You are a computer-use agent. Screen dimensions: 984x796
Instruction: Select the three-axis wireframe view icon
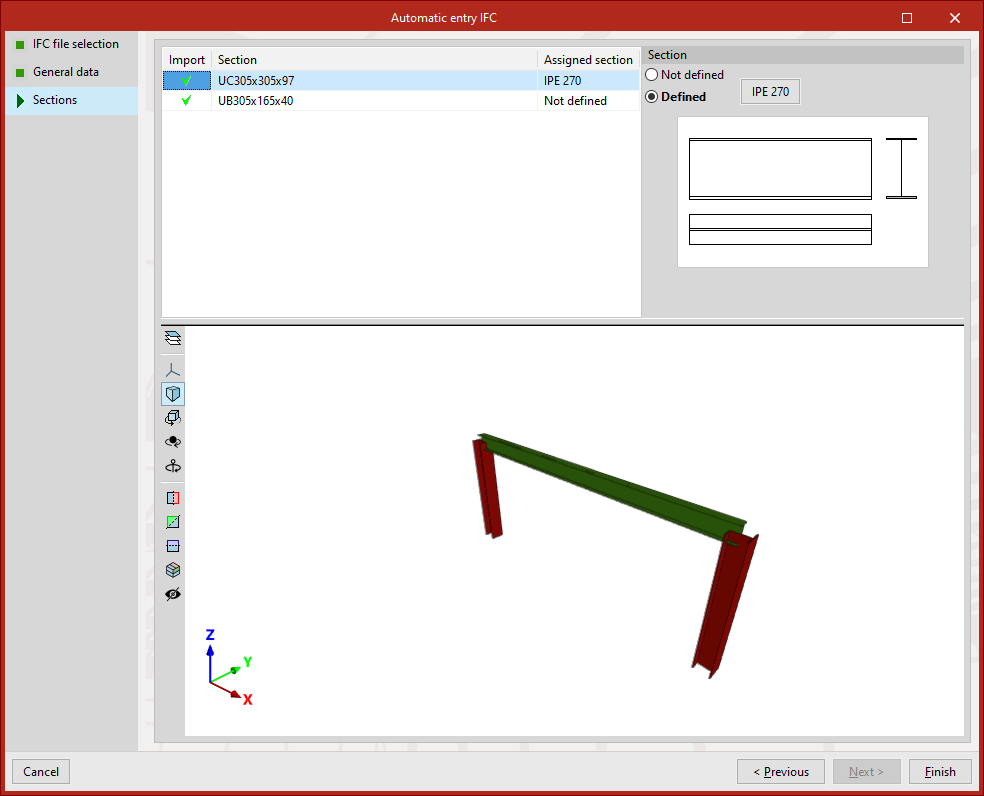click(173, 370)
